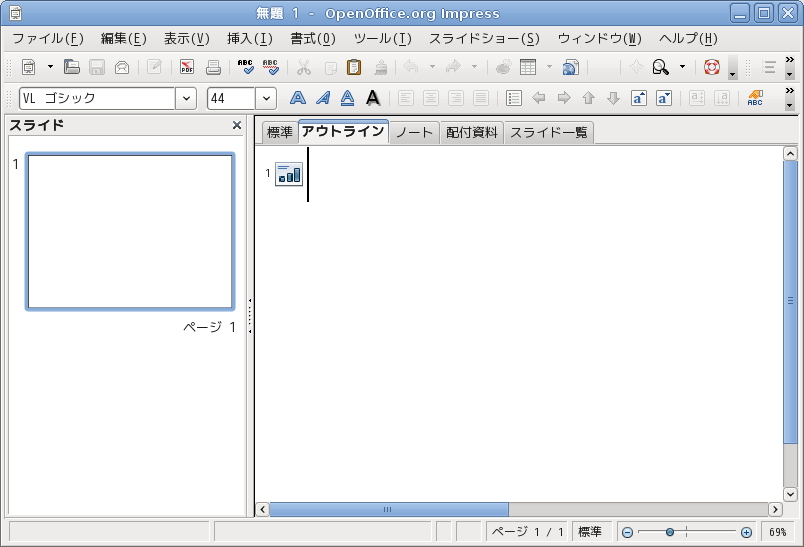Toggle bullets on/off in toolbar
Image resolution: width=804 pixels, height=547 pixels.
coord(514,98)
